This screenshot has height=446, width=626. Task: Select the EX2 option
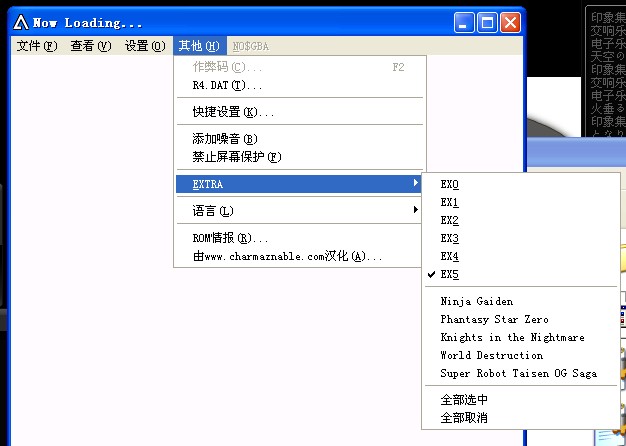point(521,220)
